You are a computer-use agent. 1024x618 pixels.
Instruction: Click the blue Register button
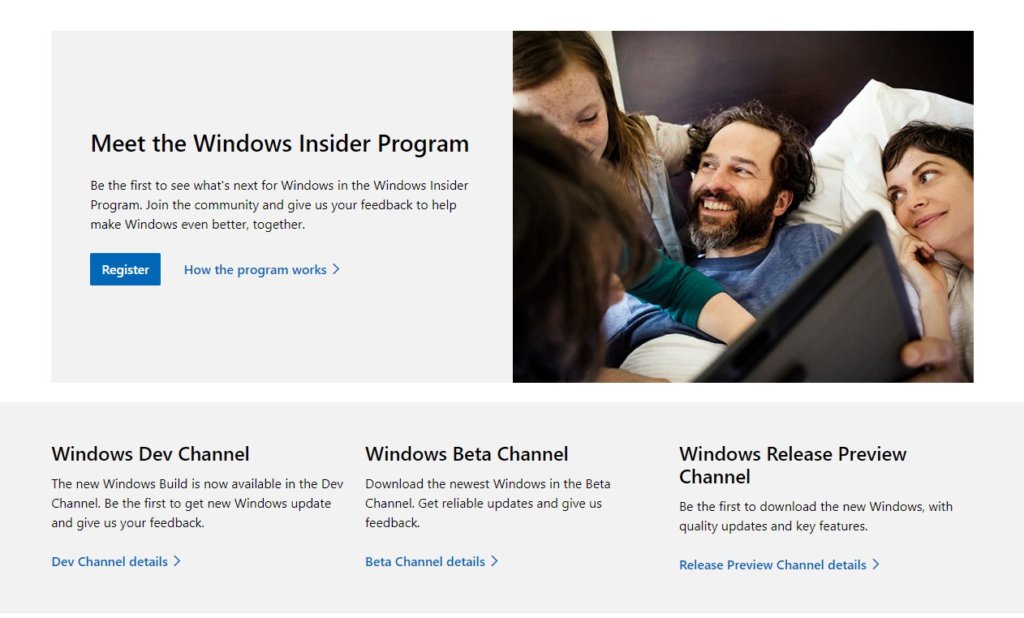click(x=125, y=269)
